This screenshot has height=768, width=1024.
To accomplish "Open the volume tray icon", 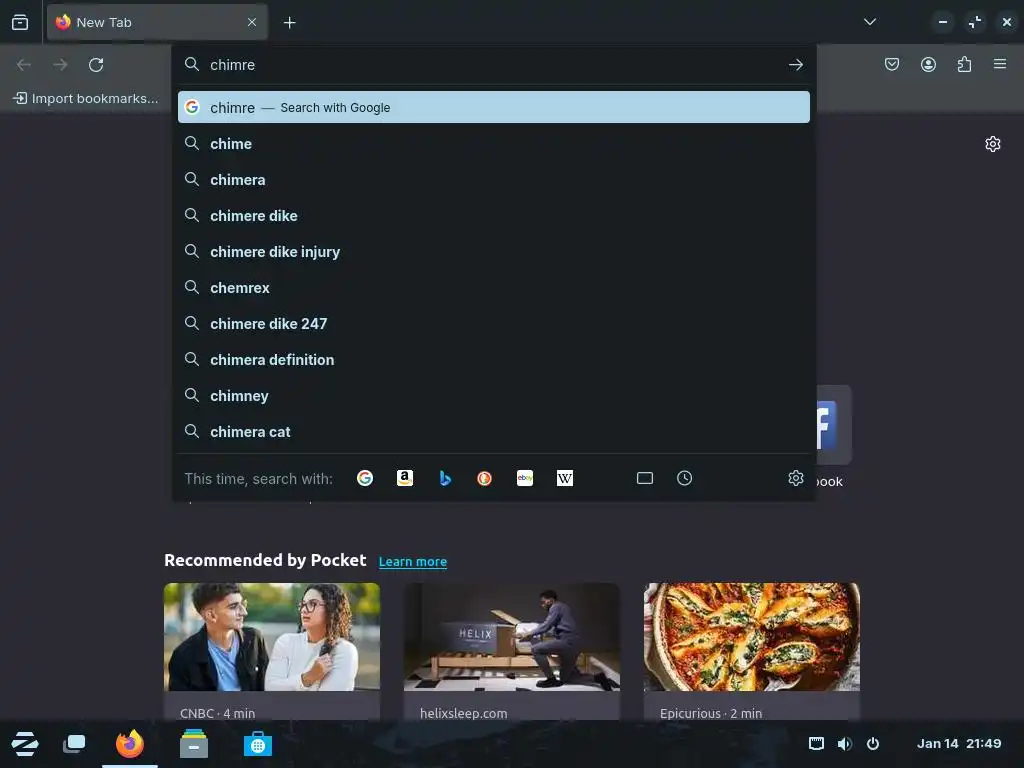I will click(844, 743).
